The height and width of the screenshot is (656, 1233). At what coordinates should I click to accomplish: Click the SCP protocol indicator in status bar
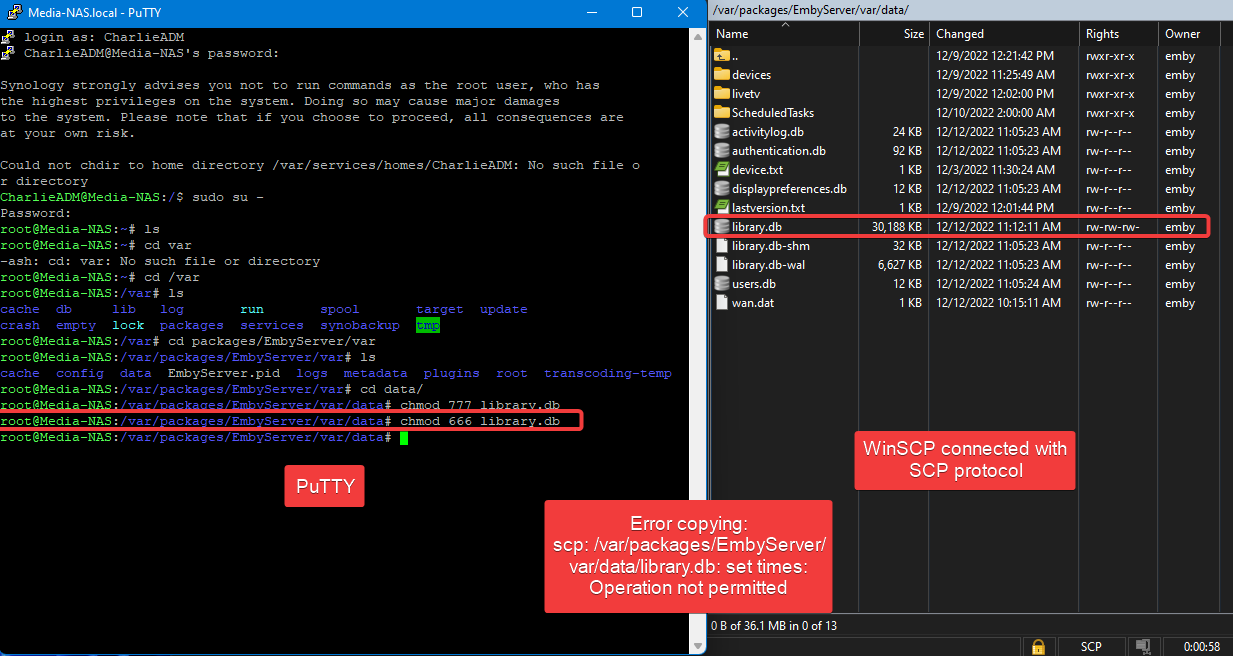tap(1091, 647)
